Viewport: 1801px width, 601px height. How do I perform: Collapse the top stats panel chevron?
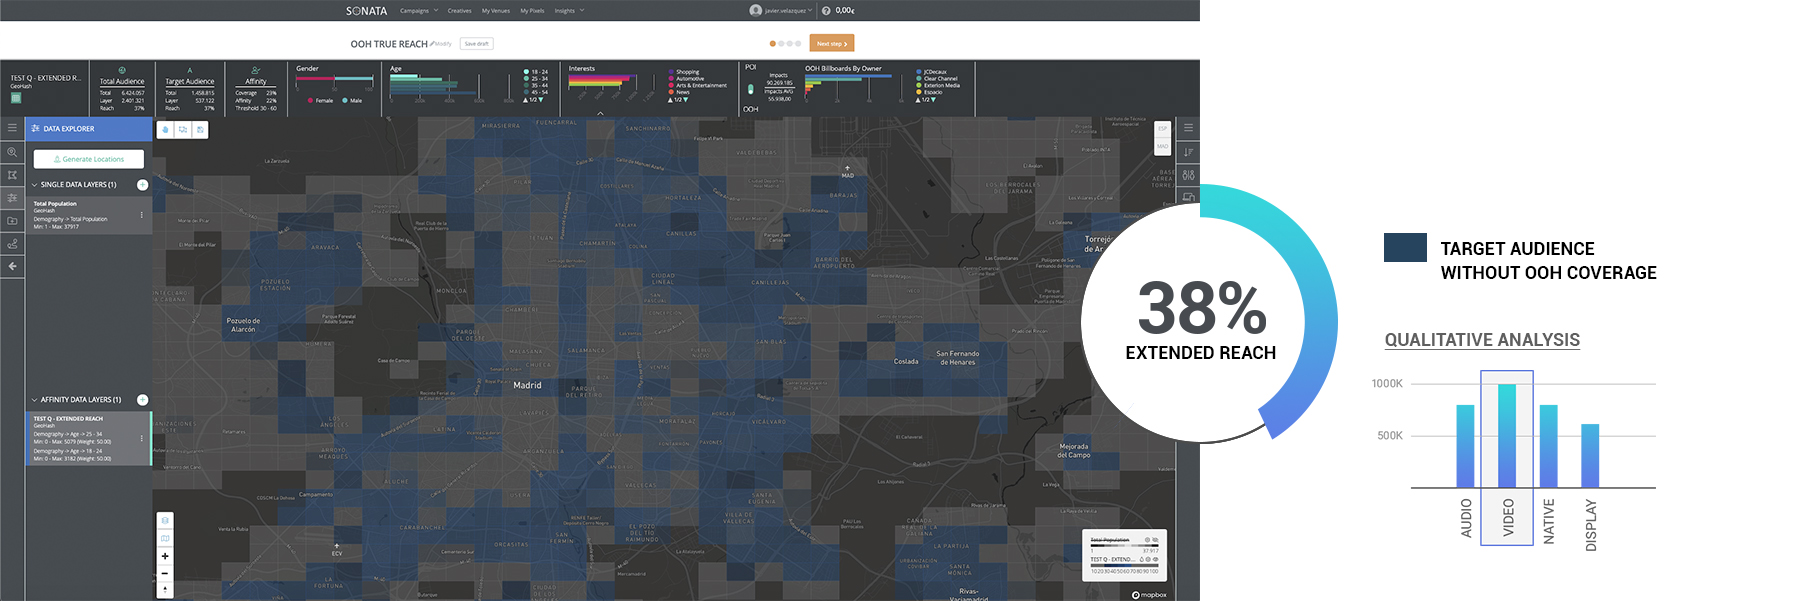[x=600, y=113]
